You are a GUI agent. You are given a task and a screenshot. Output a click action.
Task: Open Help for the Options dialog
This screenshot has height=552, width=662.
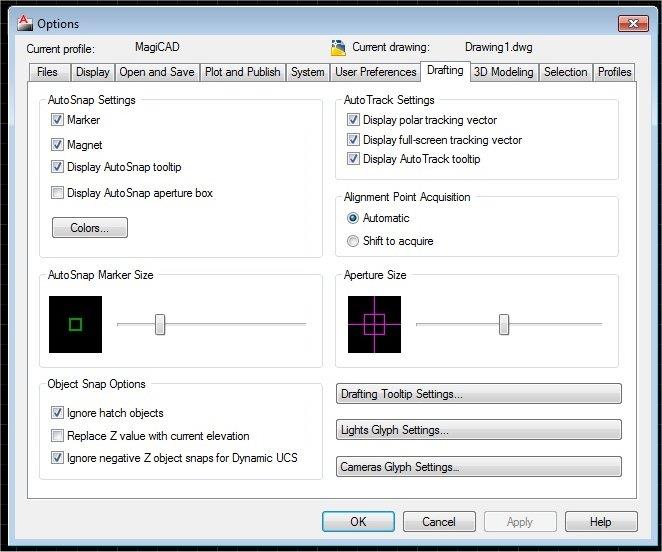pos(601,522)
